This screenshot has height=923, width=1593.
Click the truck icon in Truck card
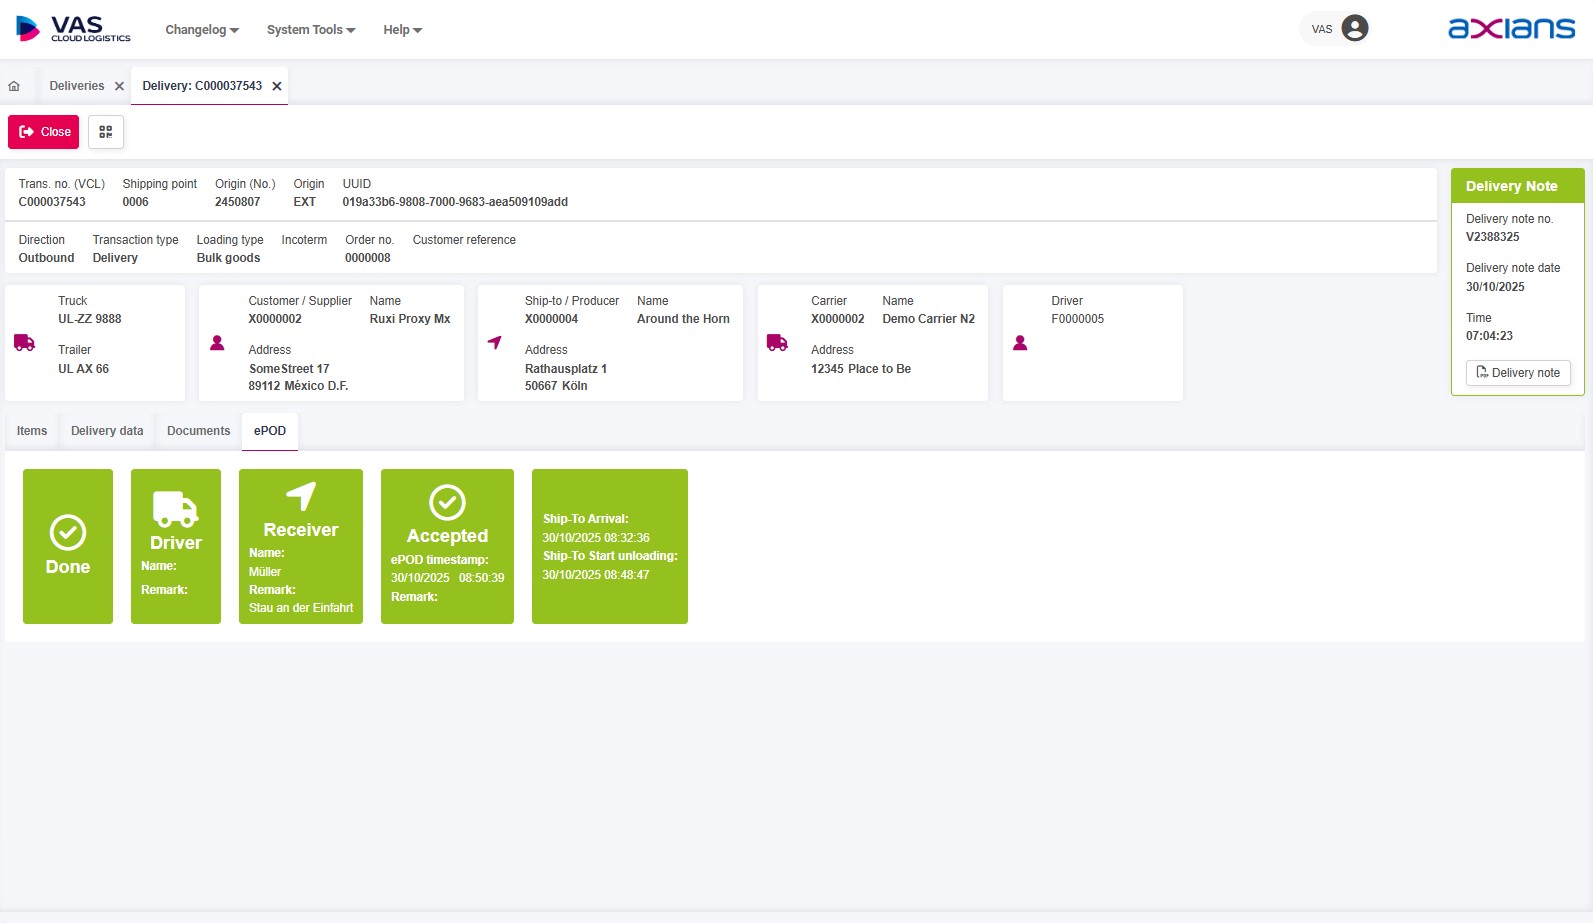[x=25, y=343]
